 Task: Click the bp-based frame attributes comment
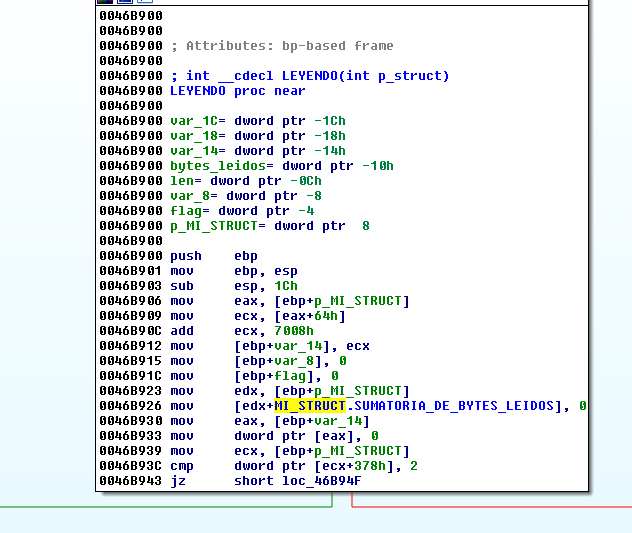[282, 46]
